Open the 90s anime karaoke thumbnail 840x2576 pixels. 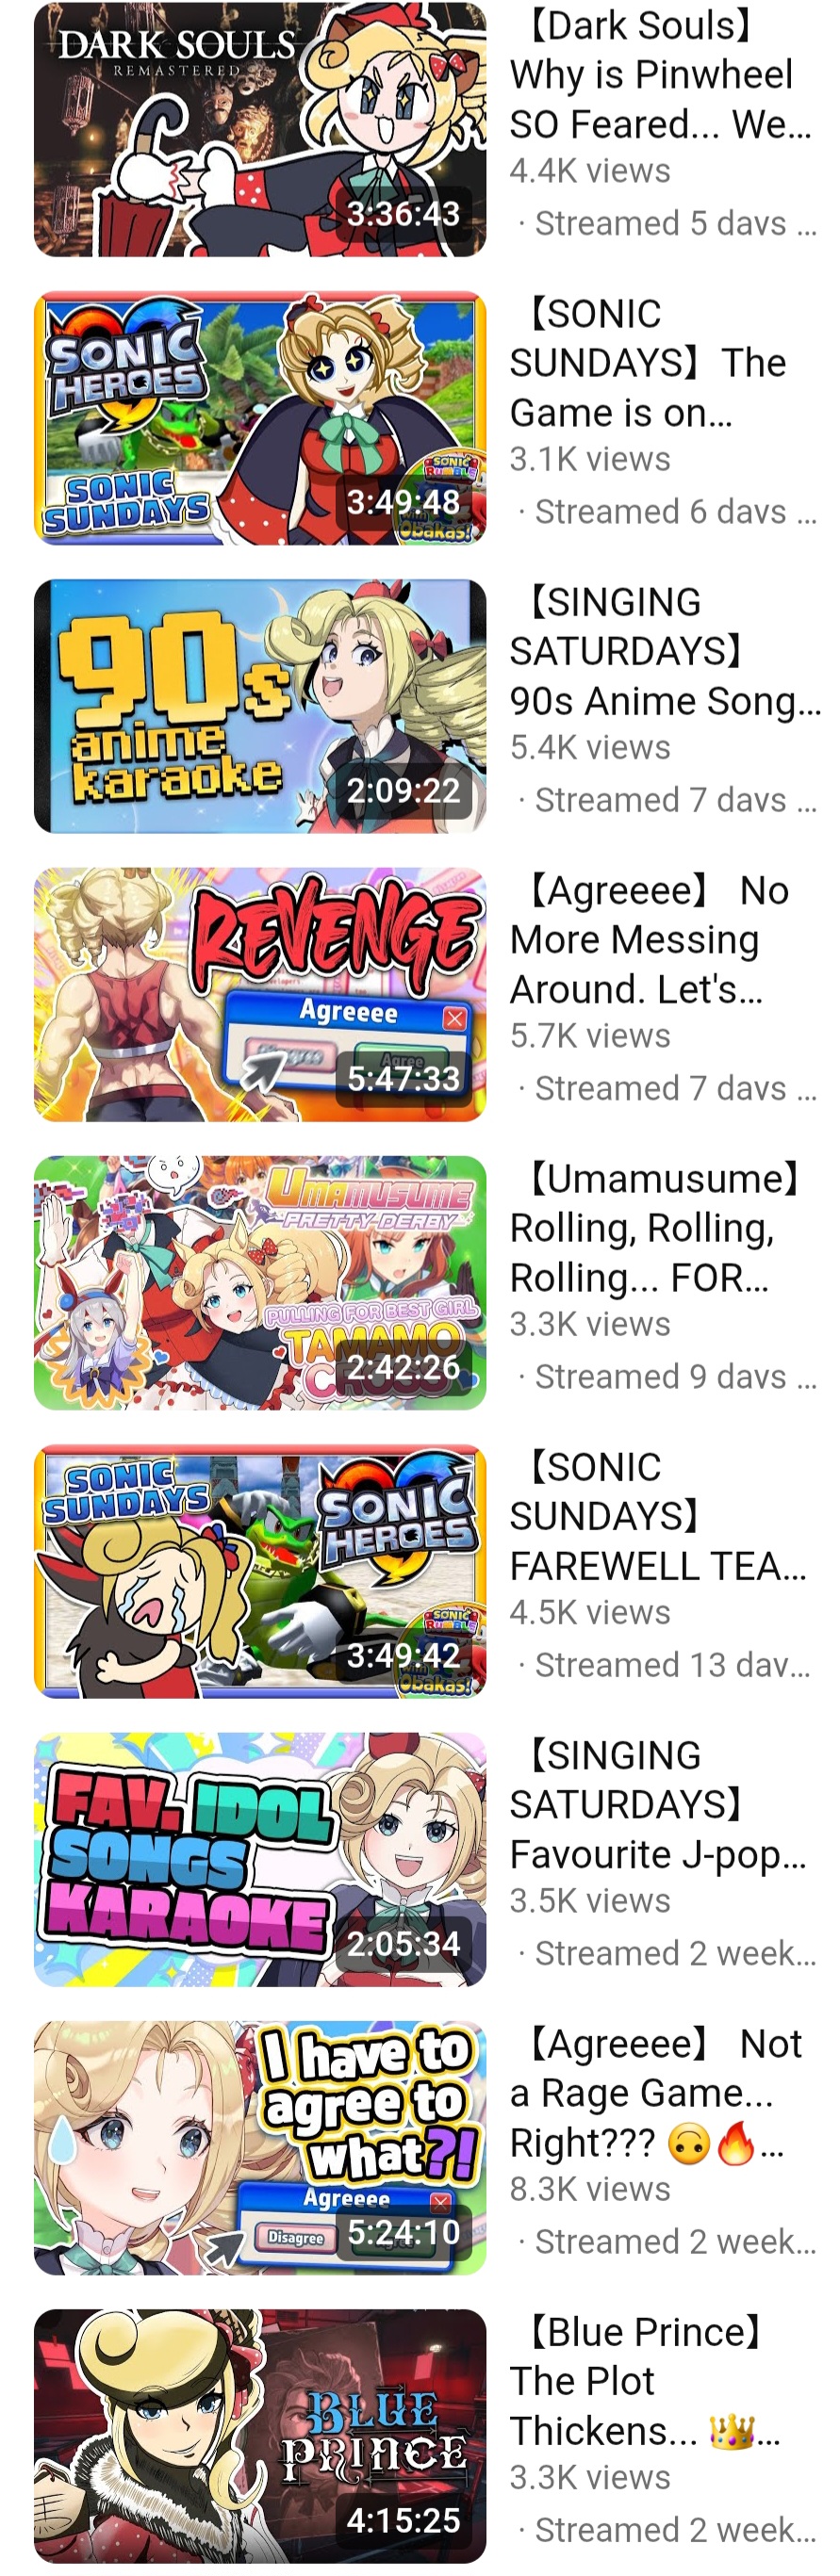point(260,706)
